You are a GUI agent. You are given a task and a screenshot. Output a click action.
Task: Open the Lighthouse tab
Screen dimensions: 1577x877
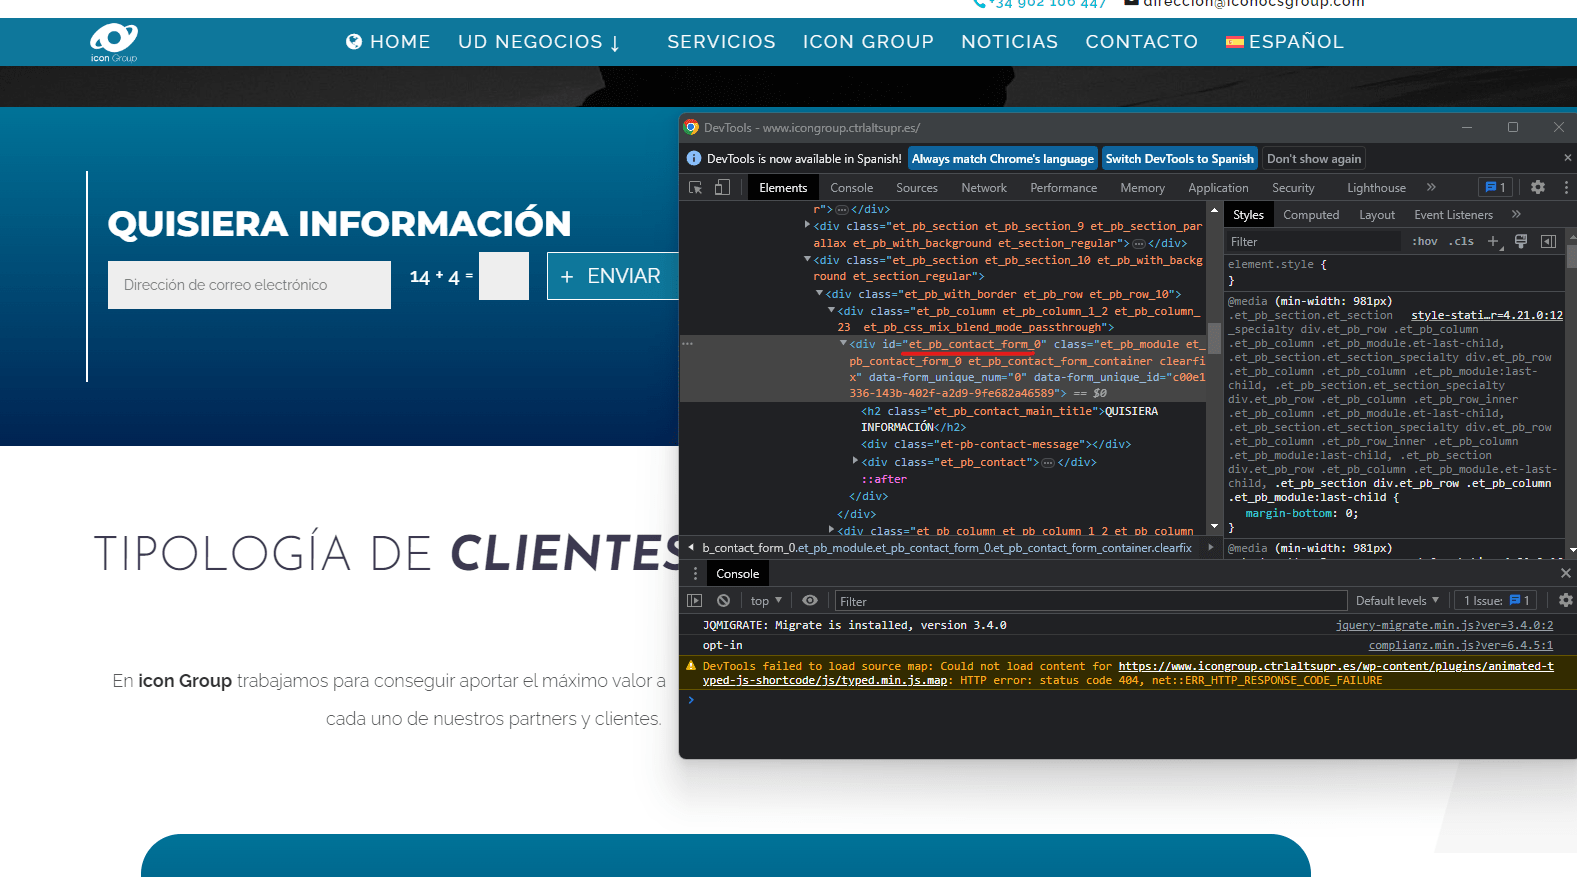(1376, 187)
